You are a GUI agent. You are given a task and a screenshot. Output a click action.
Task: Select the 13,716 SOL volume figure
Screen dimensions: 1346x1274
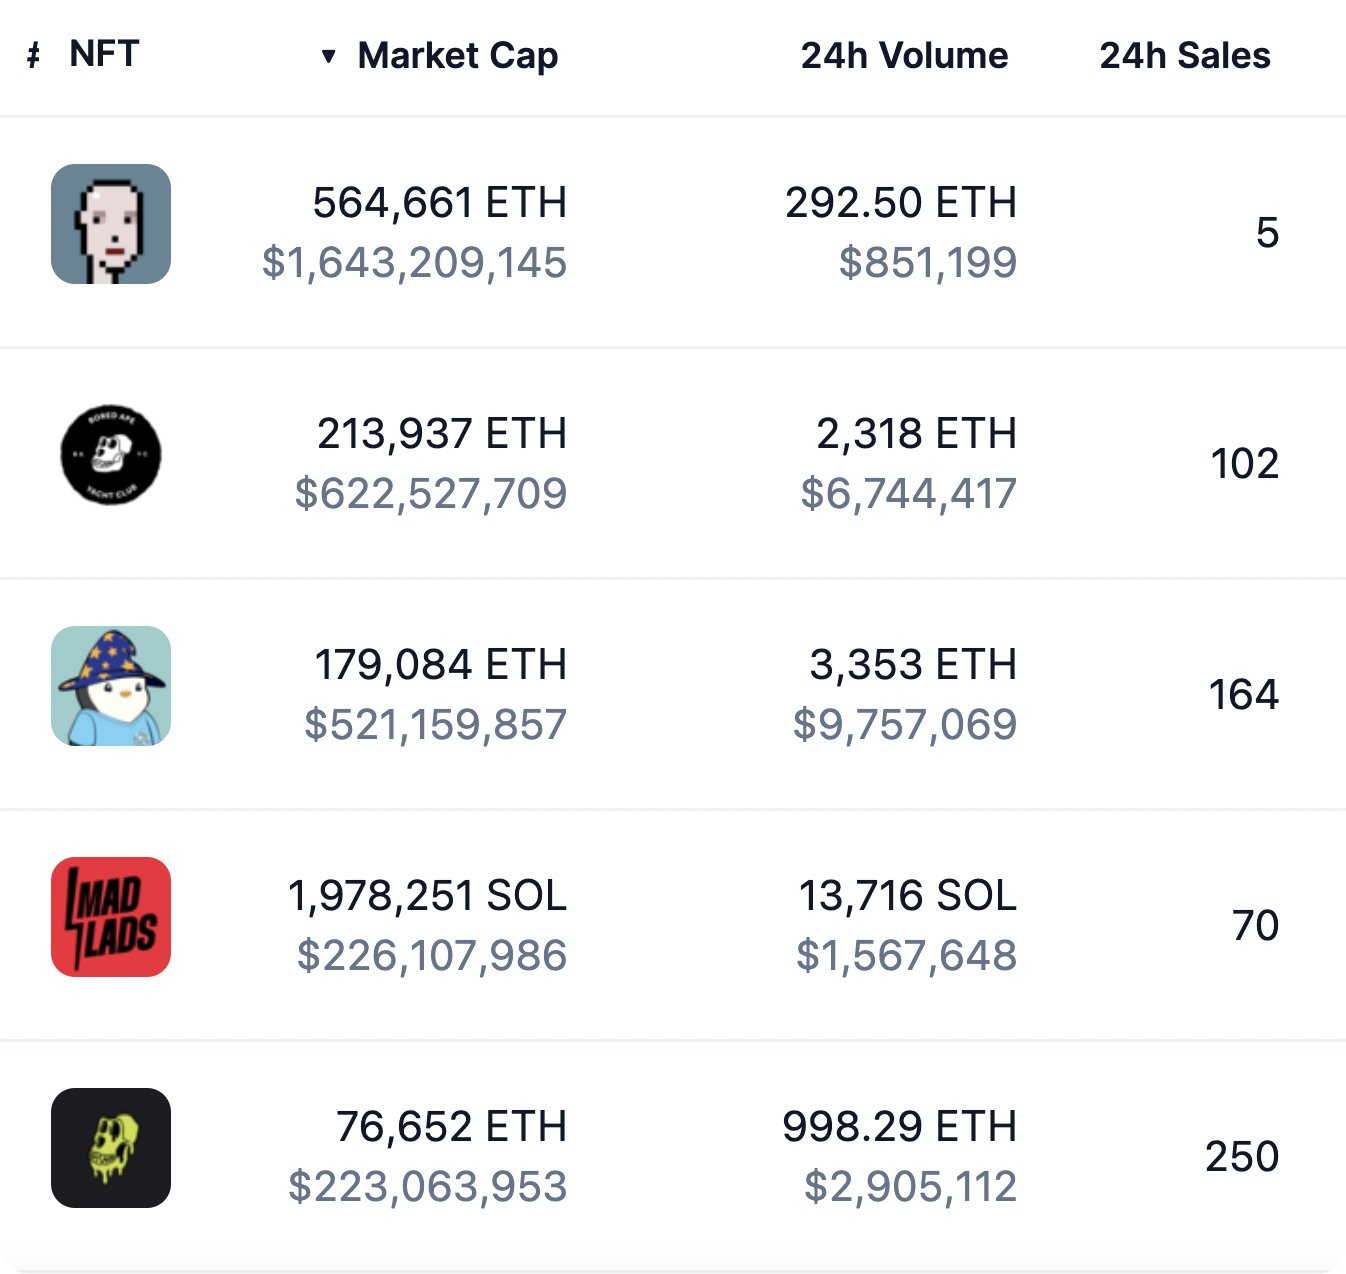point(907,896)
